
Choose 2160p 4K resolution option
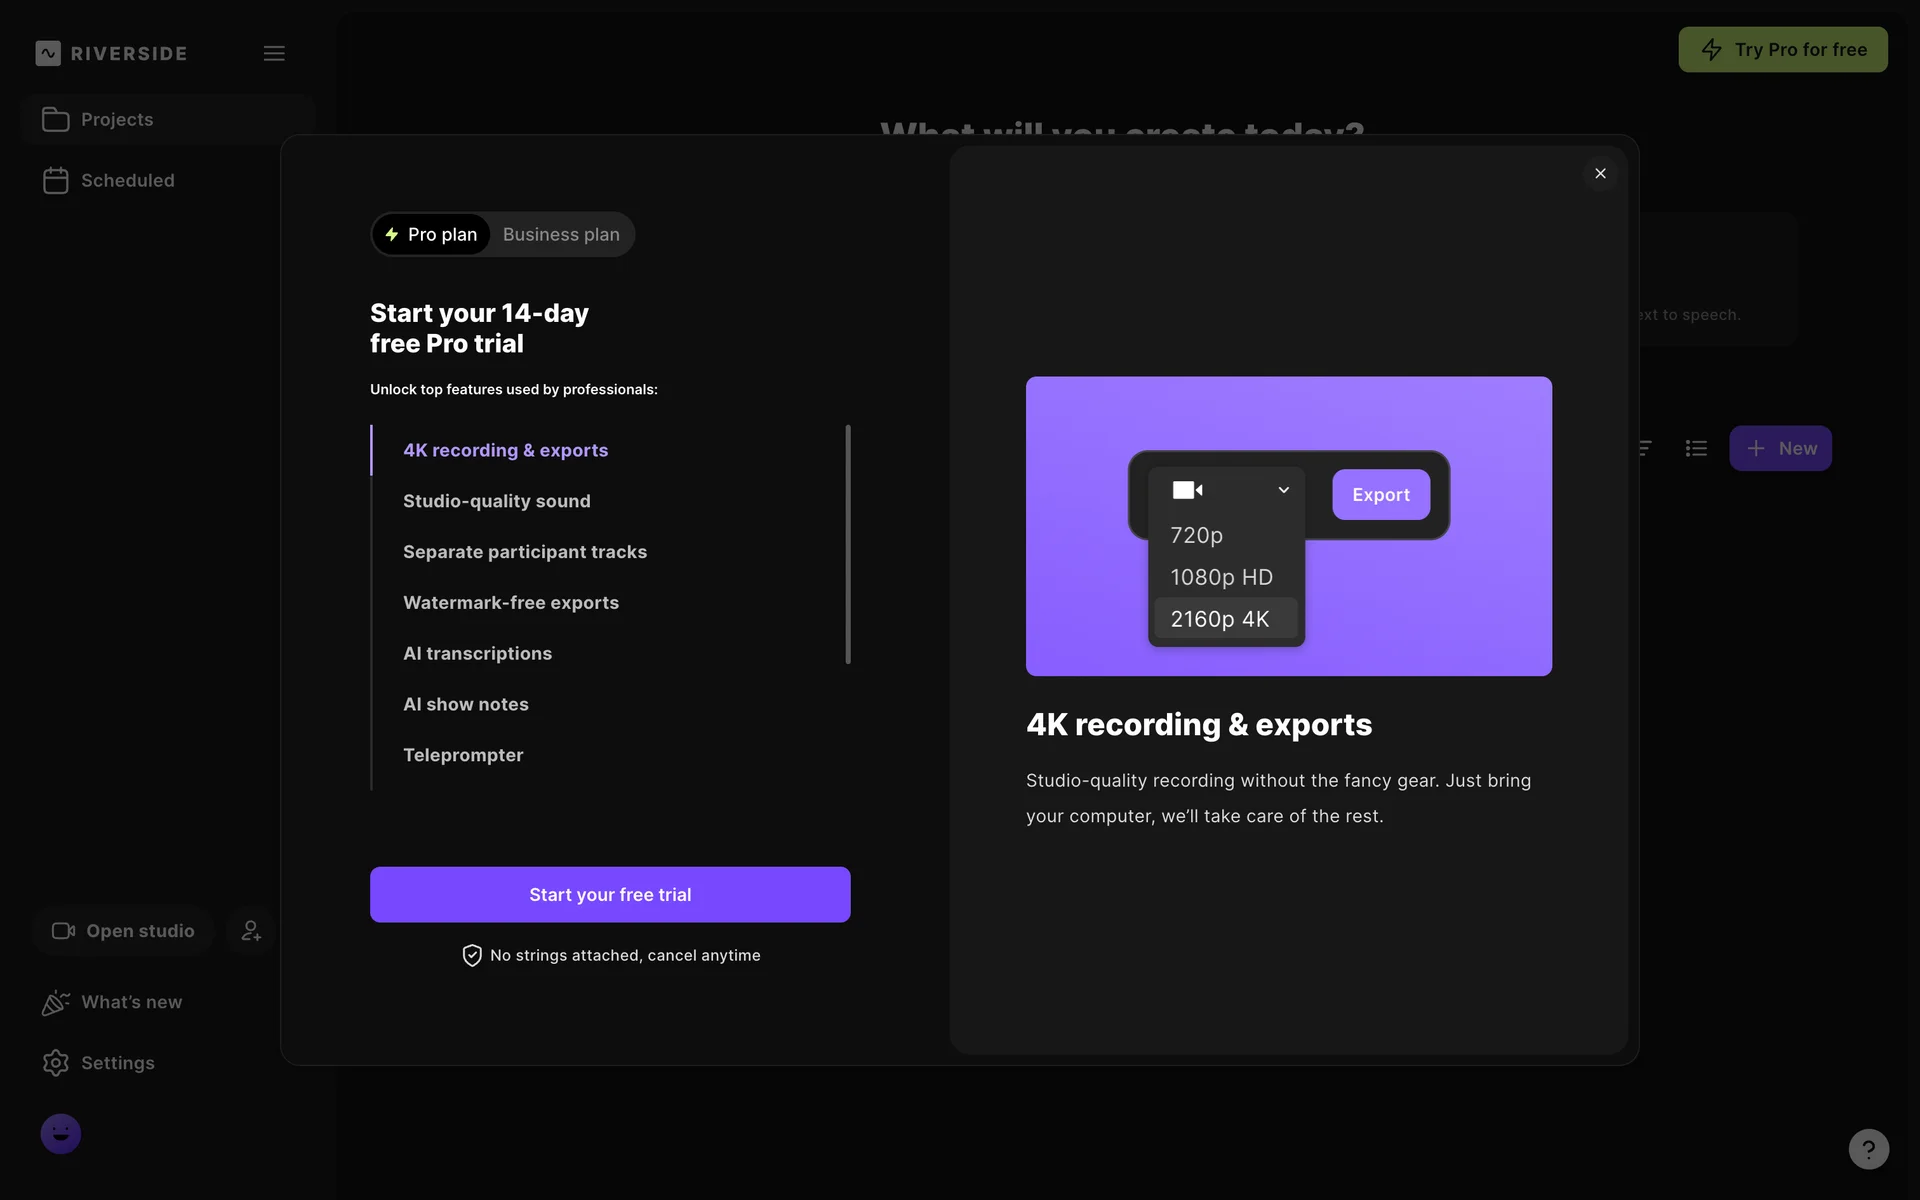click(x=1220, y=619)
